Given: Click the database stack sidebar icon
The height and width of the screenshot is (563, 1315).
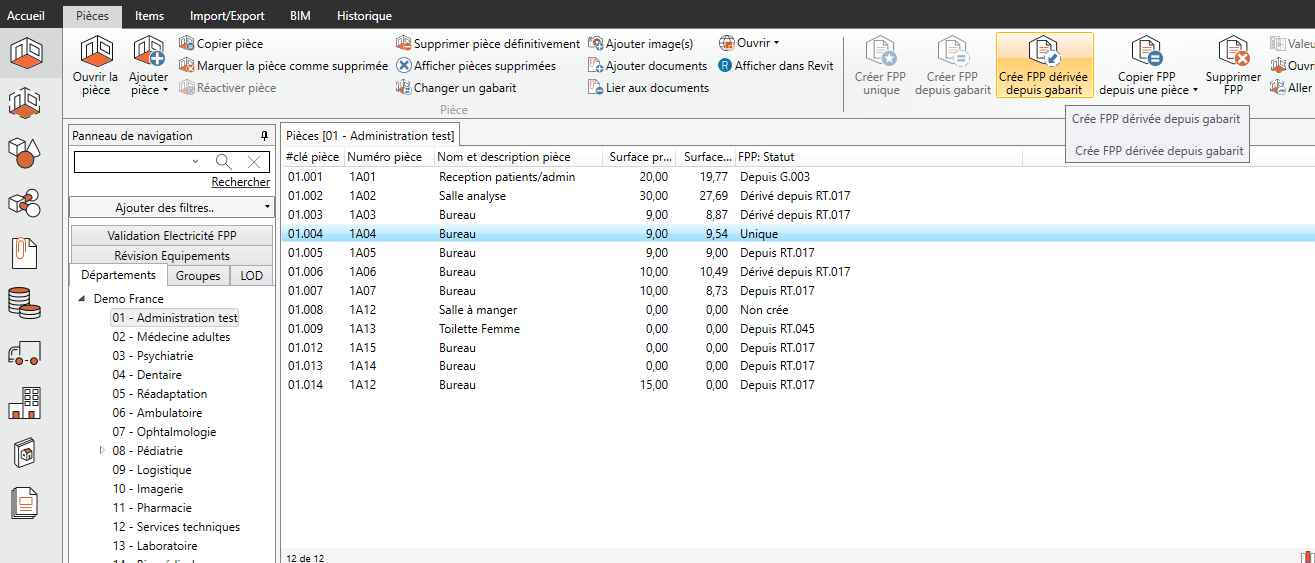Looking at the screenshot, I should [25, 302].
